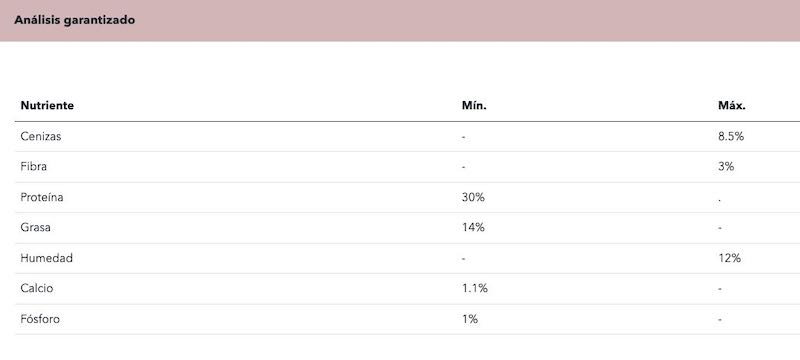Click the Calcio row label
Image resolution: width=800 pixels, height=360 pixels.
point(37,288)
